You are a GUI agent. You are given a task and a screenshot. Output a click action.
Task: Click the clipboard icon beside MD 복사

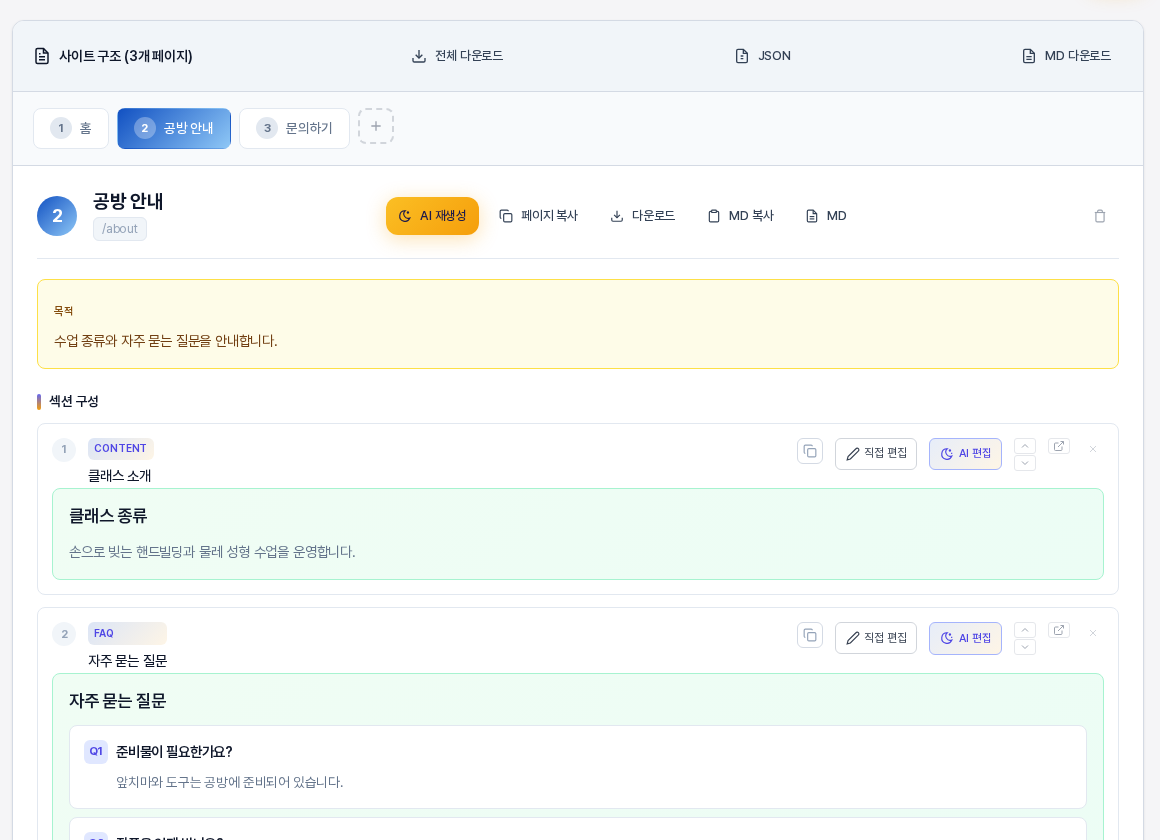pos(714,216)
